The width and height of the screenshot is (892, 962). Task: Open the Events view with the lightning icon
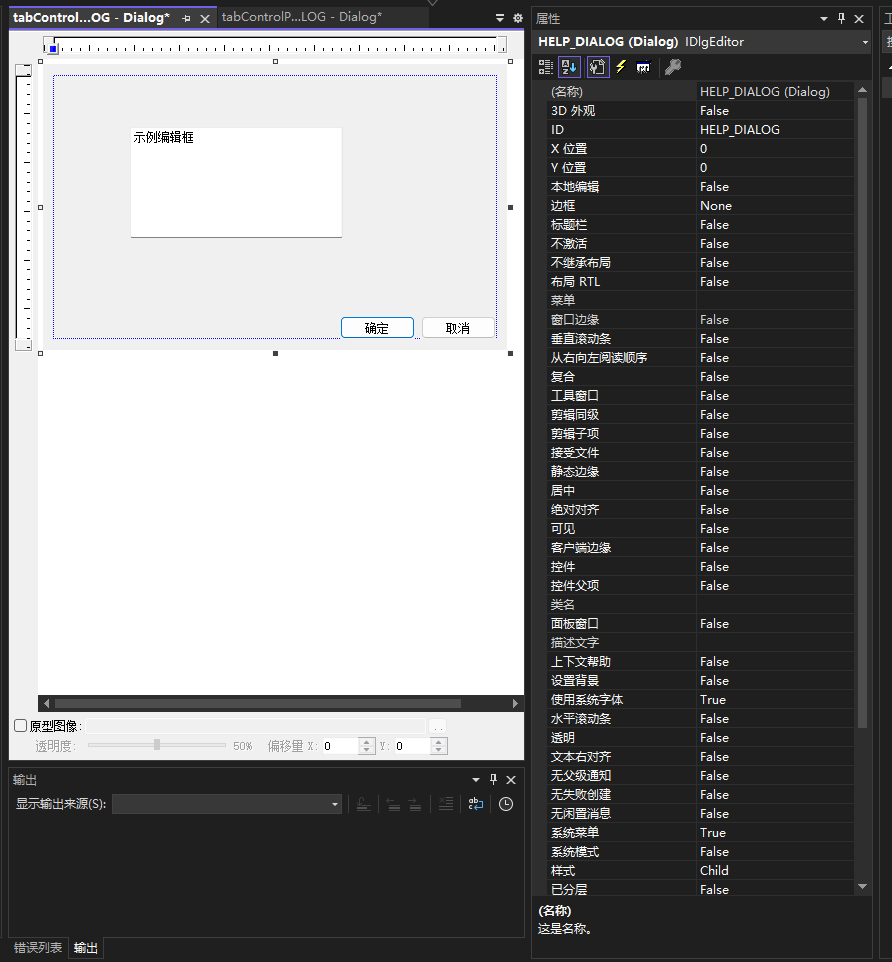[x=621, y=67]
